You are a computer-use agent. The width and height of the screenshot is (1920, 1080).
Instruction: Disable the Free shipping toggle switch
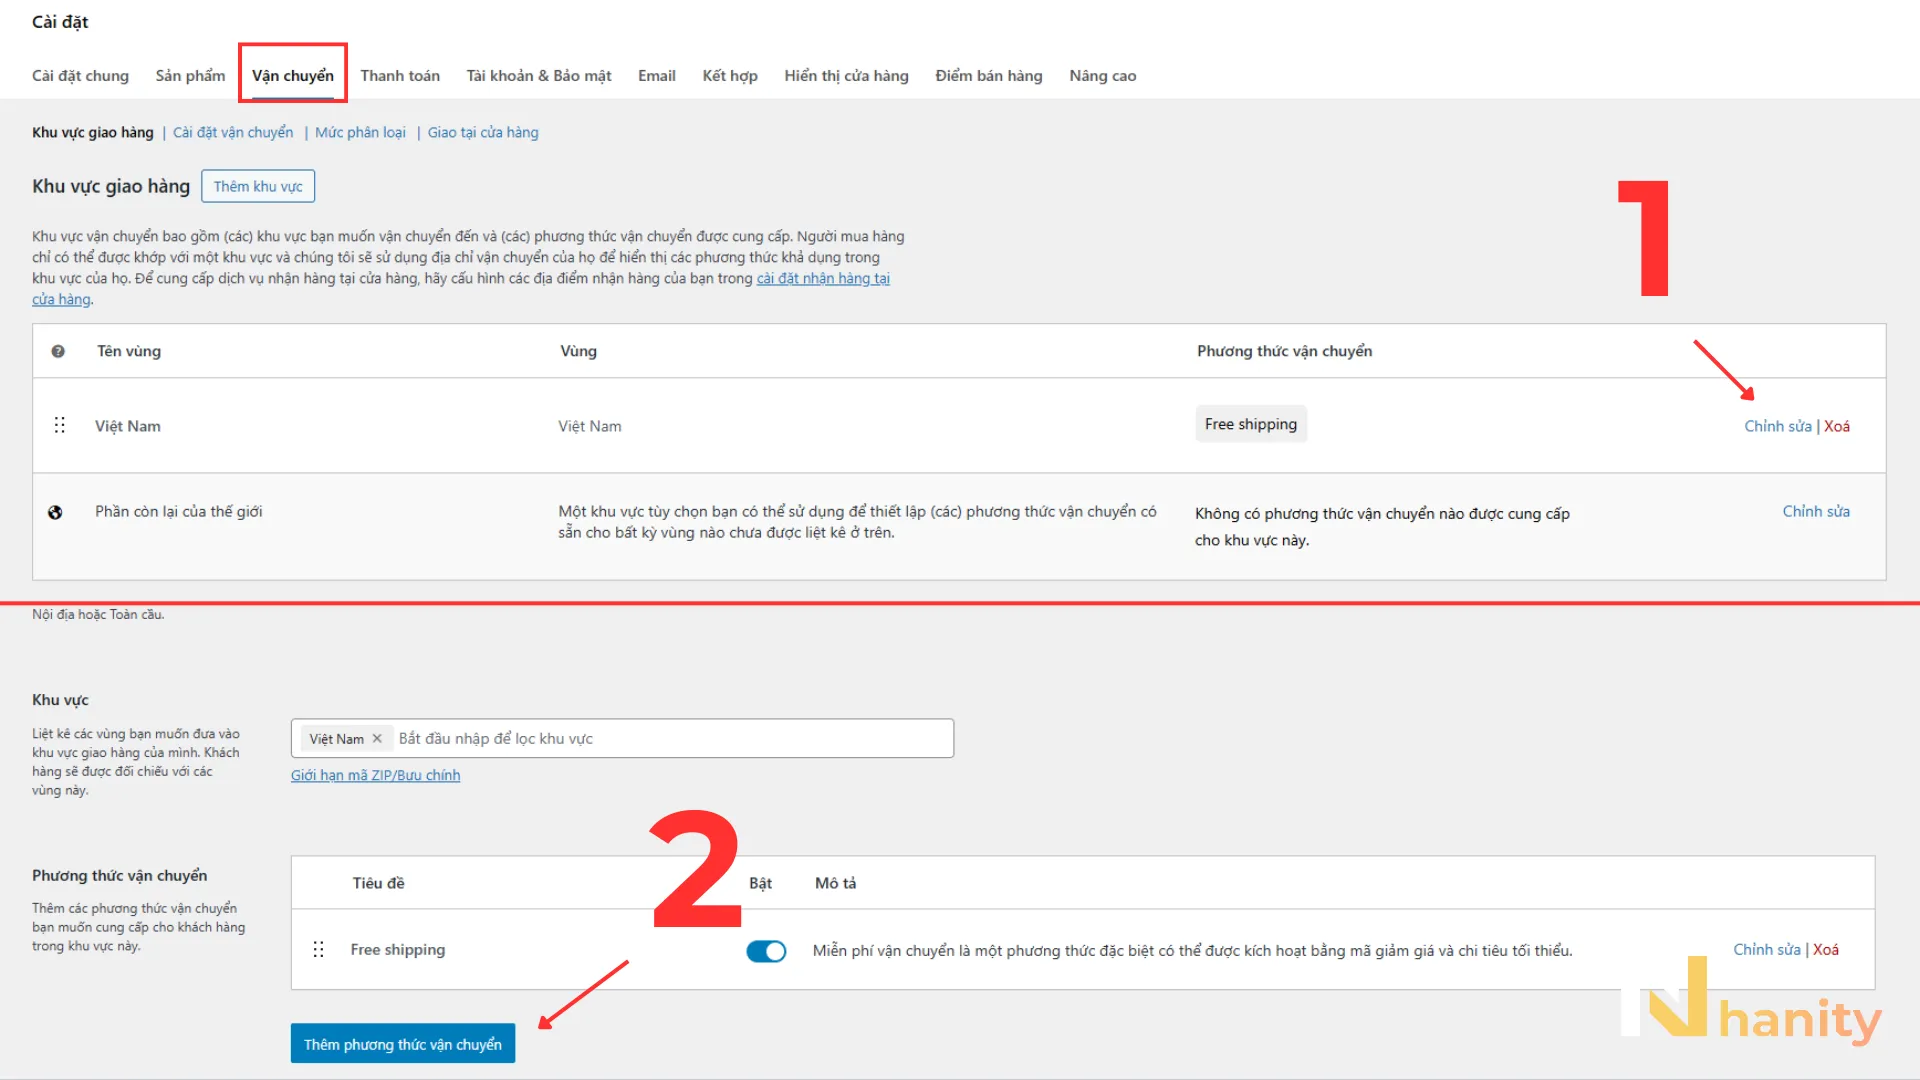(766, 951)
